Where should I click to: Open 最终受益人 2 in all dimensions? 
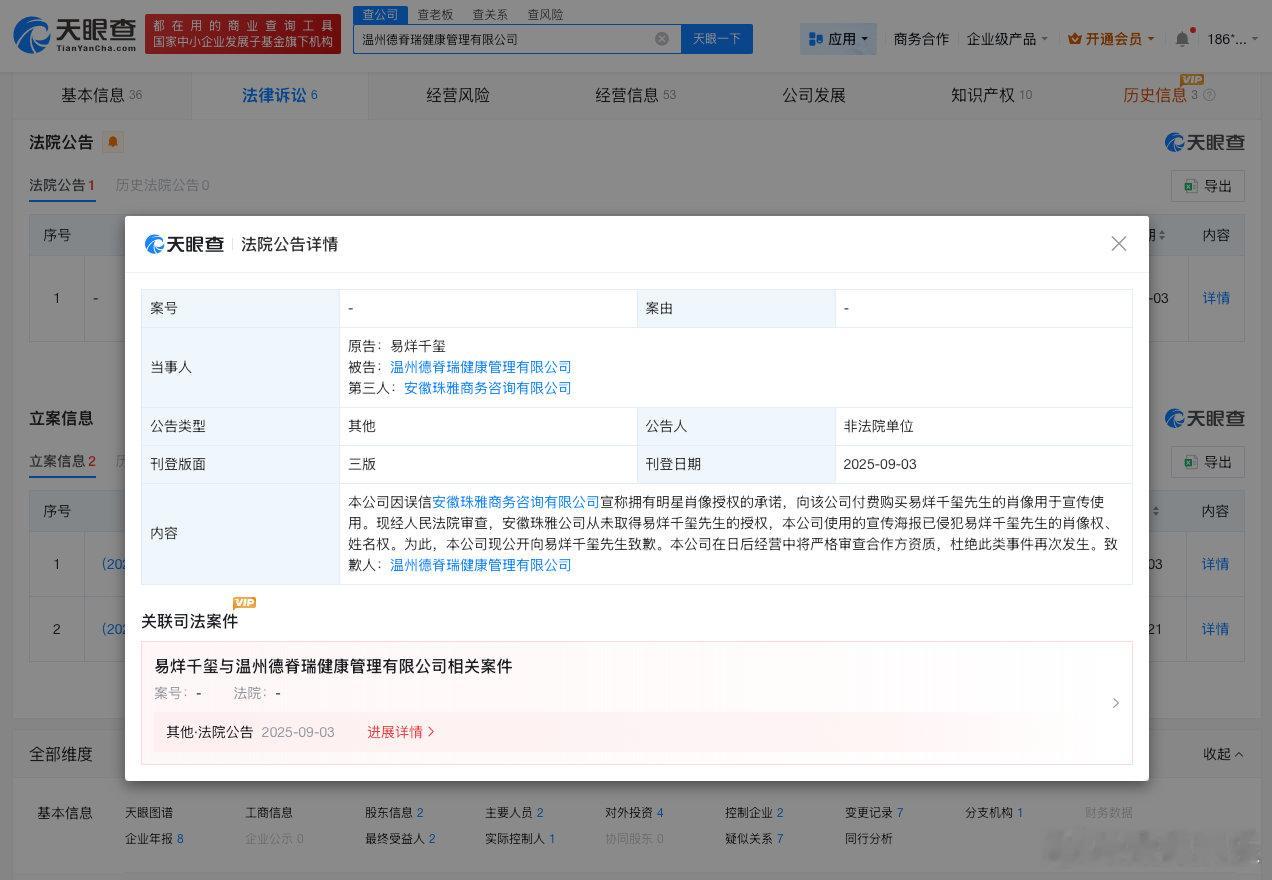[x=400, y=839]
